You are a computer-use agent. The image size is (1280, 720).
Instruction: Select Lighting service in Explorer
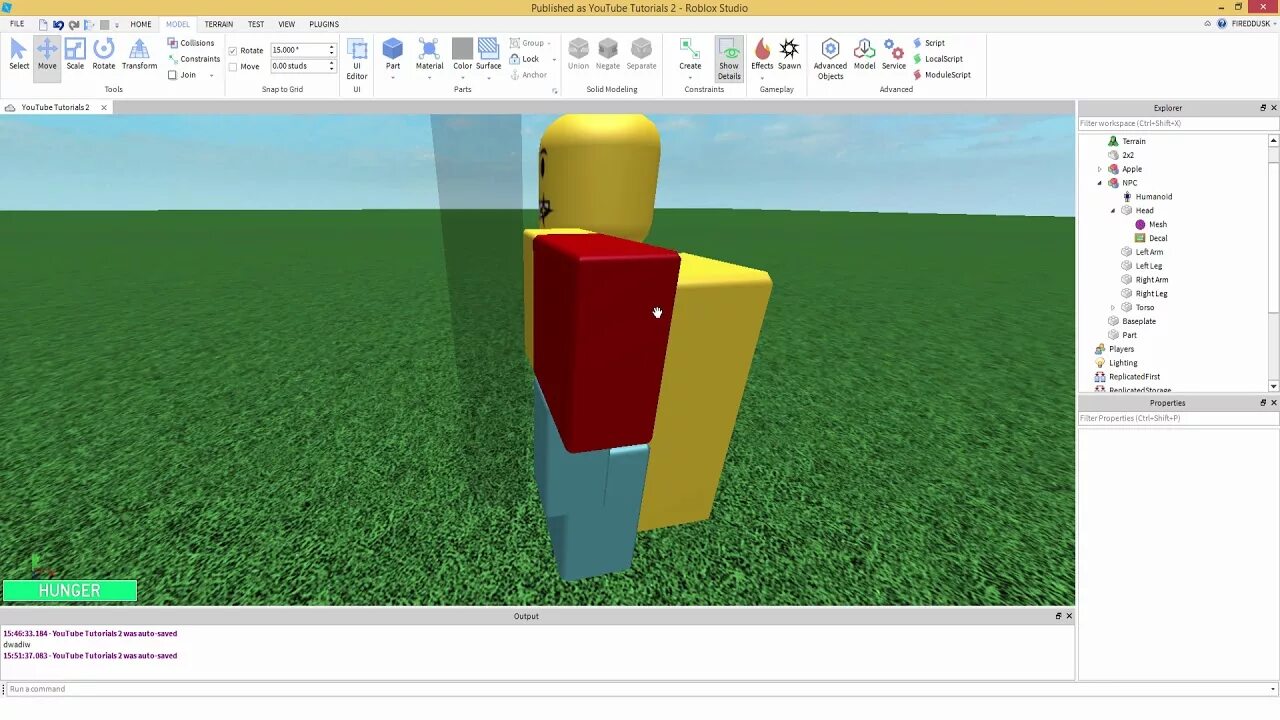[x=1123, y=363]
